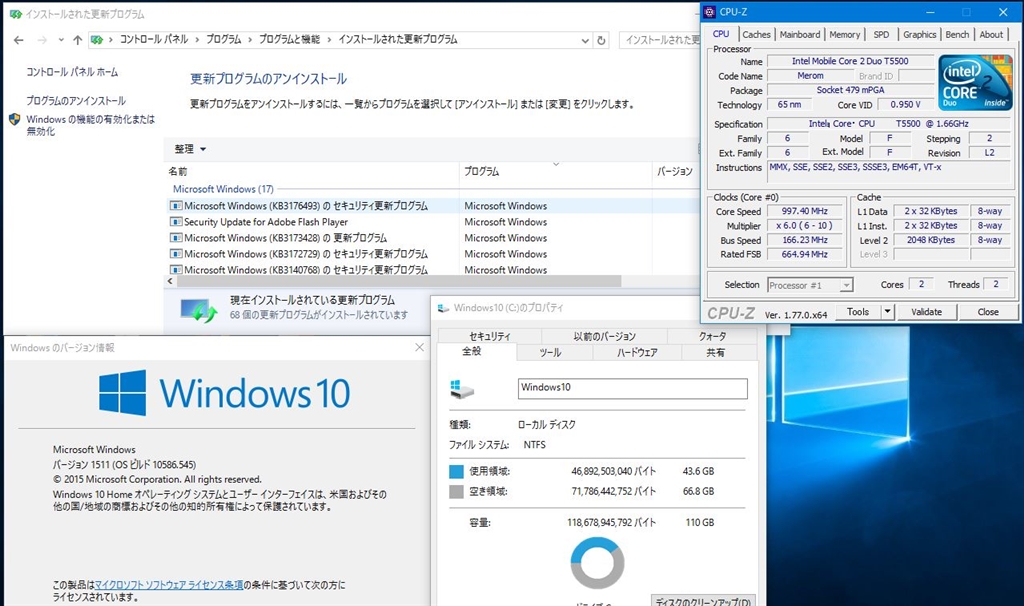Select Security Update for Adobe Flash Player row
1024x606 pixels.
[432, 222]
